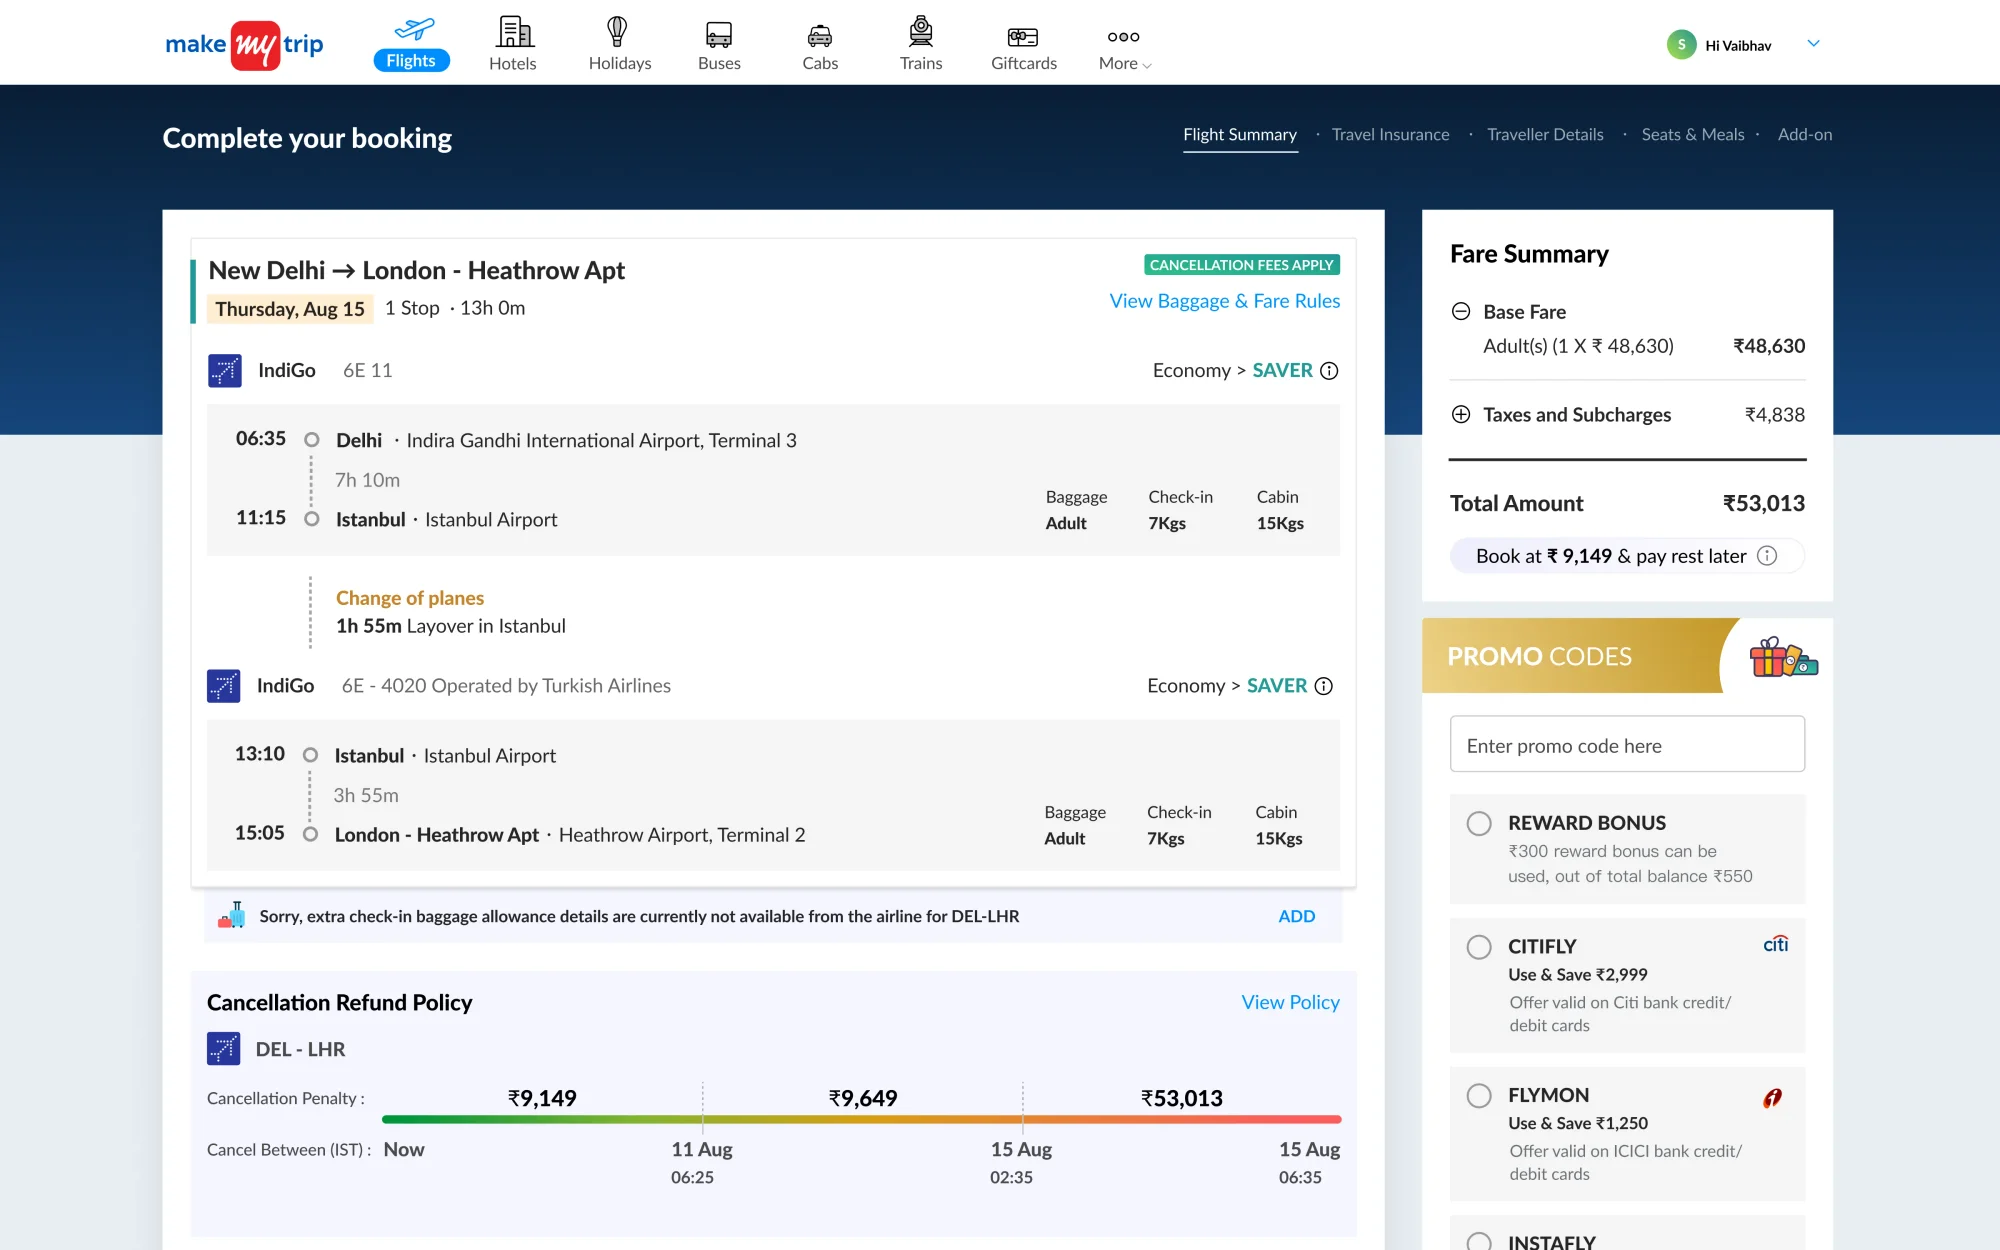Click the user avatar S icon

(1681, 45)
